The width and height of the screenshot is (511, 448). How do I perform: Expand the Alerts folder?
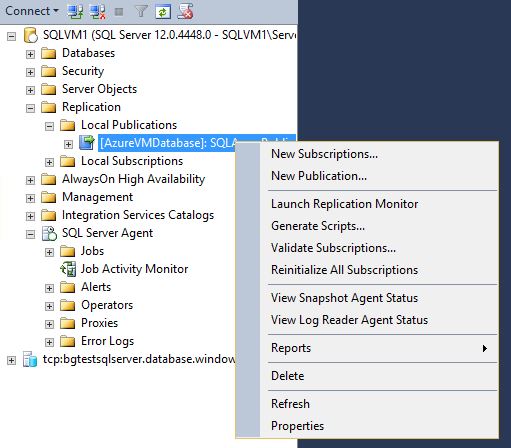pos(49,288)
